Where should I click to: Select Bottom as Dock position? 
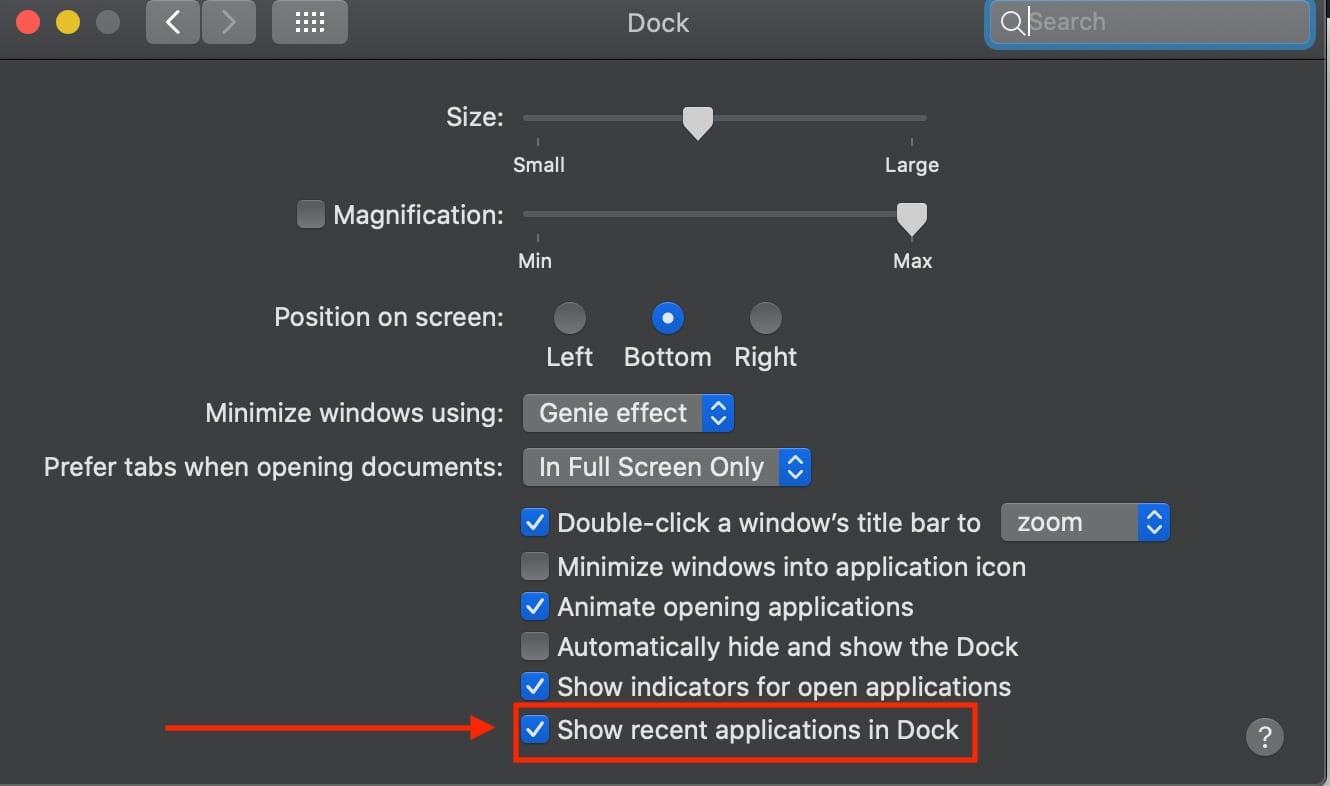667,316
